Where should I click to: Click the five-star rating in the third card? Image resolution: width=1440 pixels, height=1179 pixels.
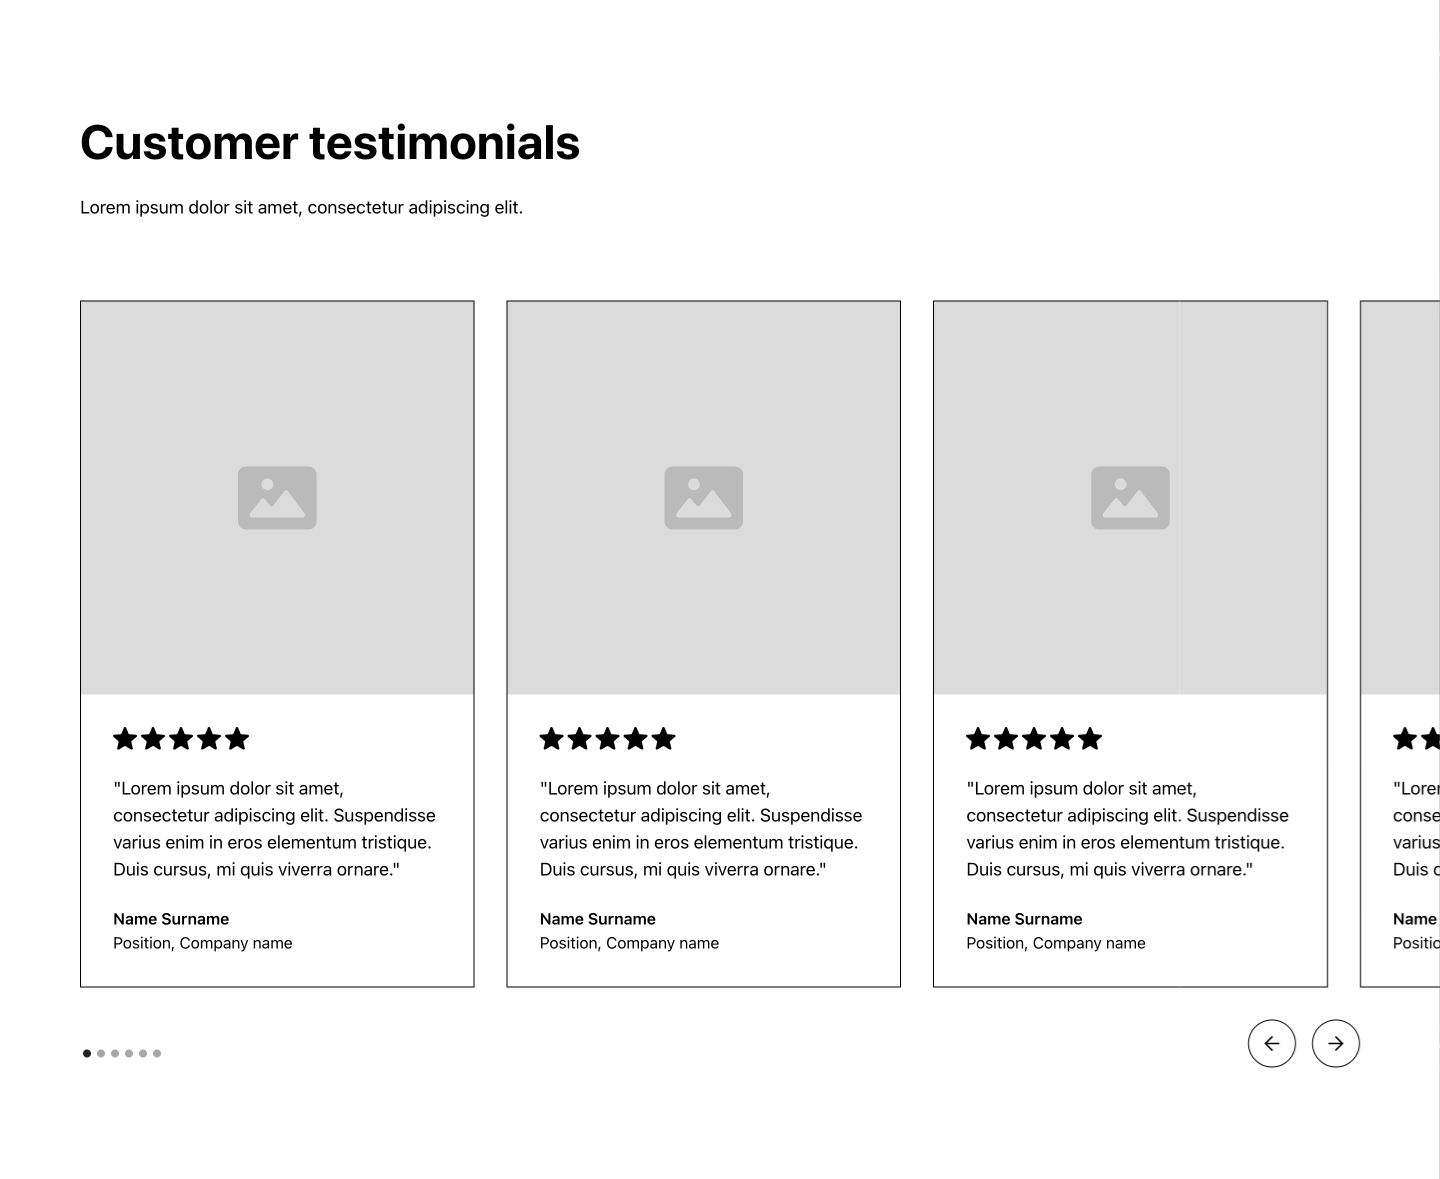tap(1034, 739)
